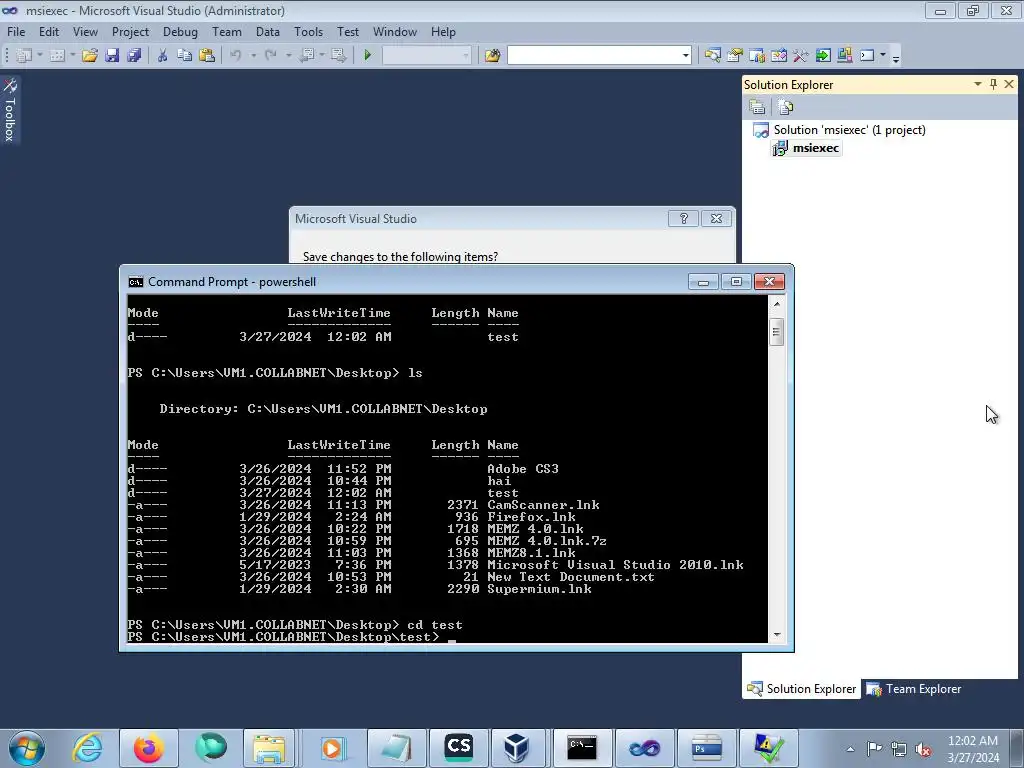1024x768 pixels.
Task: Click the Properties icon in Solution Explorer
Action: (758, 107)
